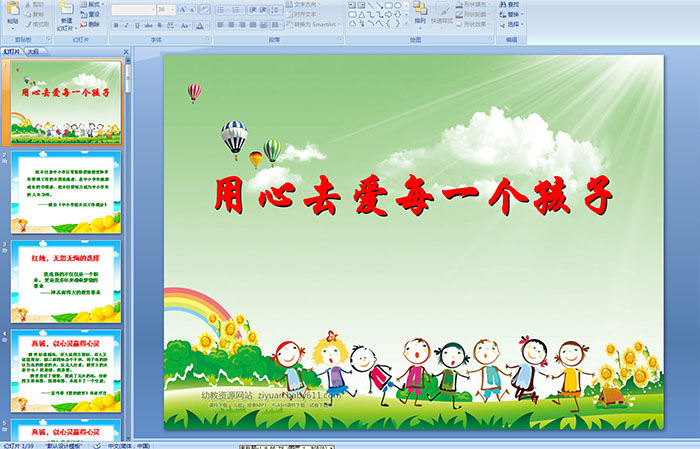
Task: Select the Isosceles Triangle shape
Action: 361,14
